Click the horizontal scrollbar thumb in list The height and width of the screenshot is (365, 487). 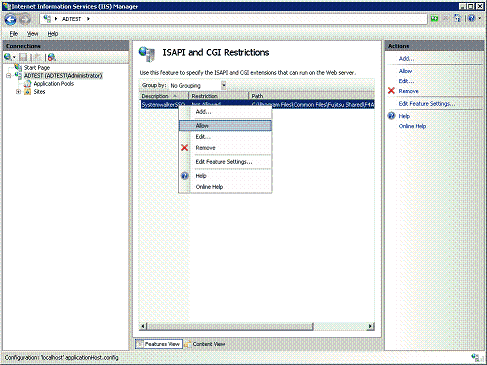[x=230, y=326]
